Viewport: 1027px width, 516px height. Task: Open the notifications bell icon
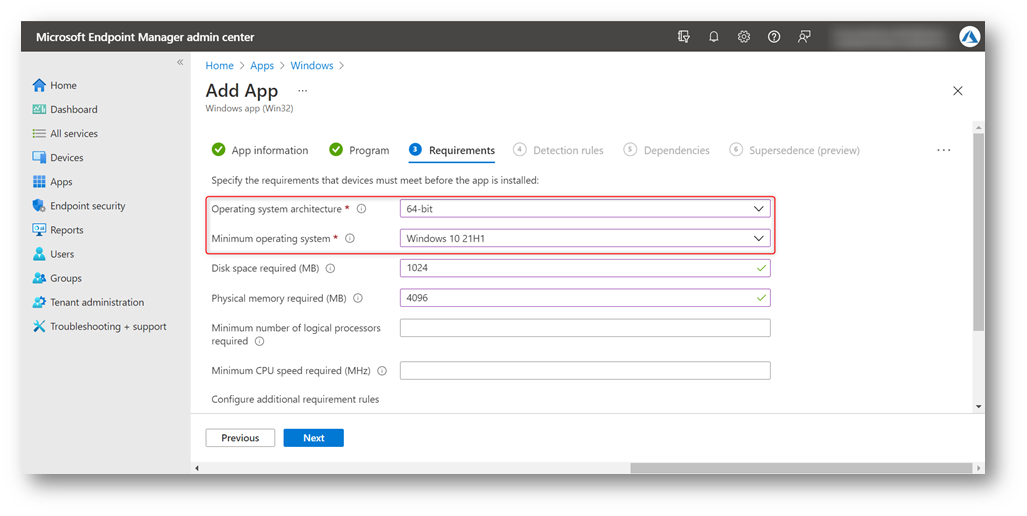[714, 37]
